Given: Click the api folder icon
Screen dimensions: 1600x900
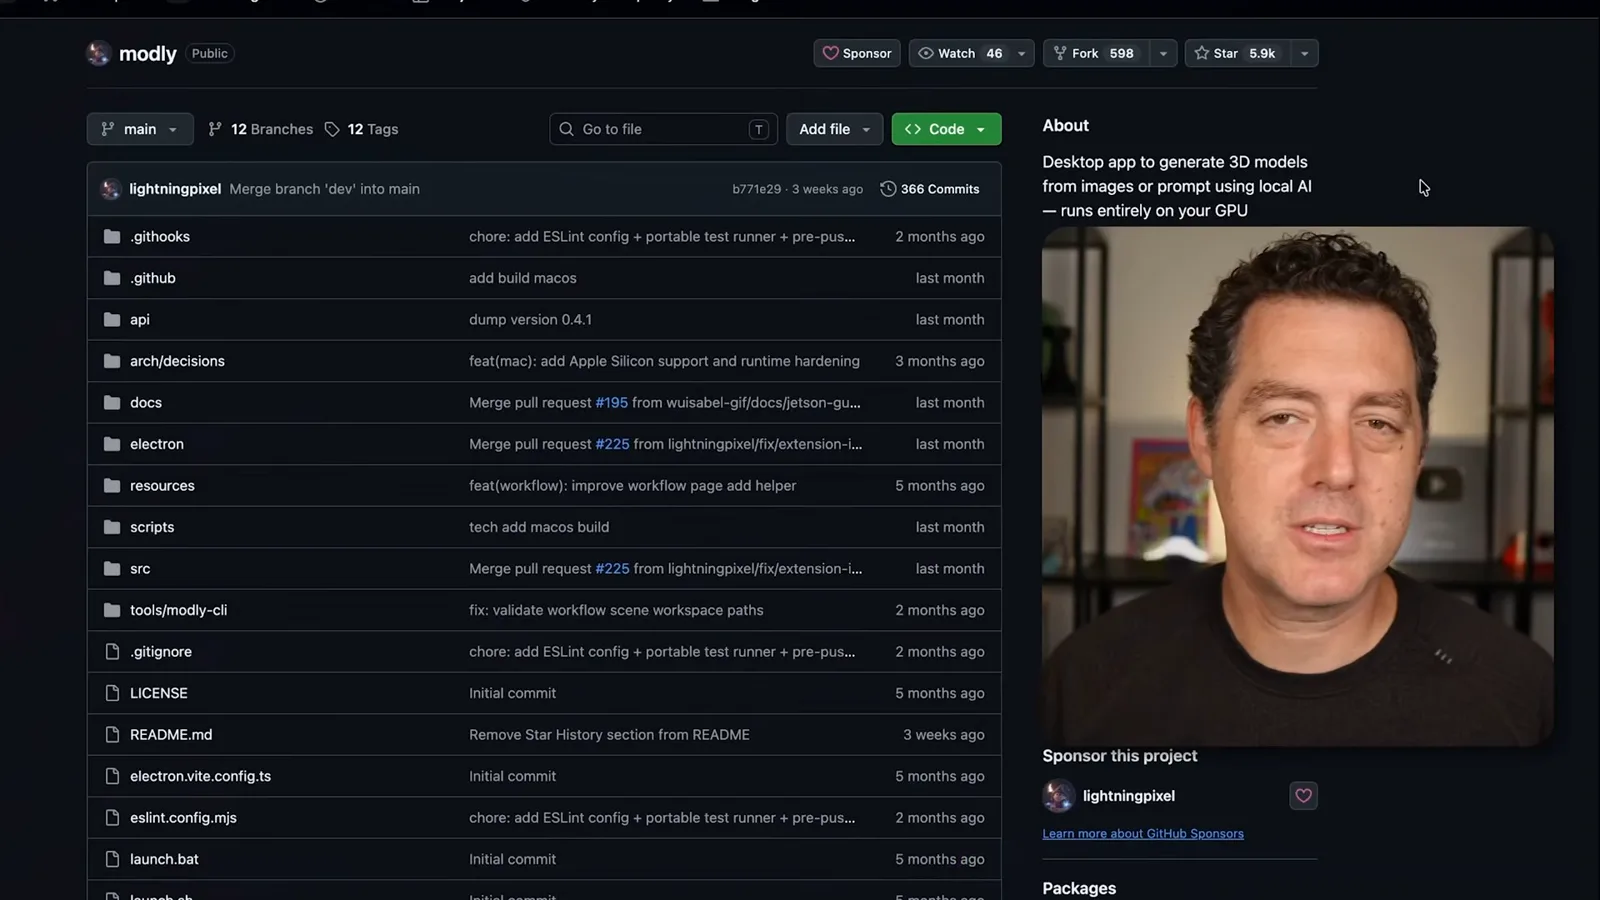Looking at the screenshot, I should pyautogui.click(x=112, y=320).
